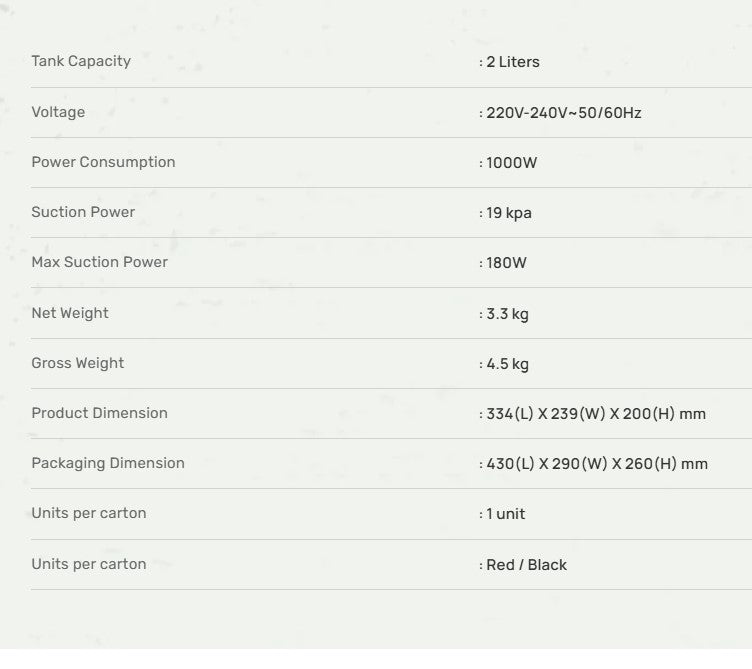This screenshot has height=669, width=752.
Task: Select the "Red / Black" color value
Action: [526, 565]
